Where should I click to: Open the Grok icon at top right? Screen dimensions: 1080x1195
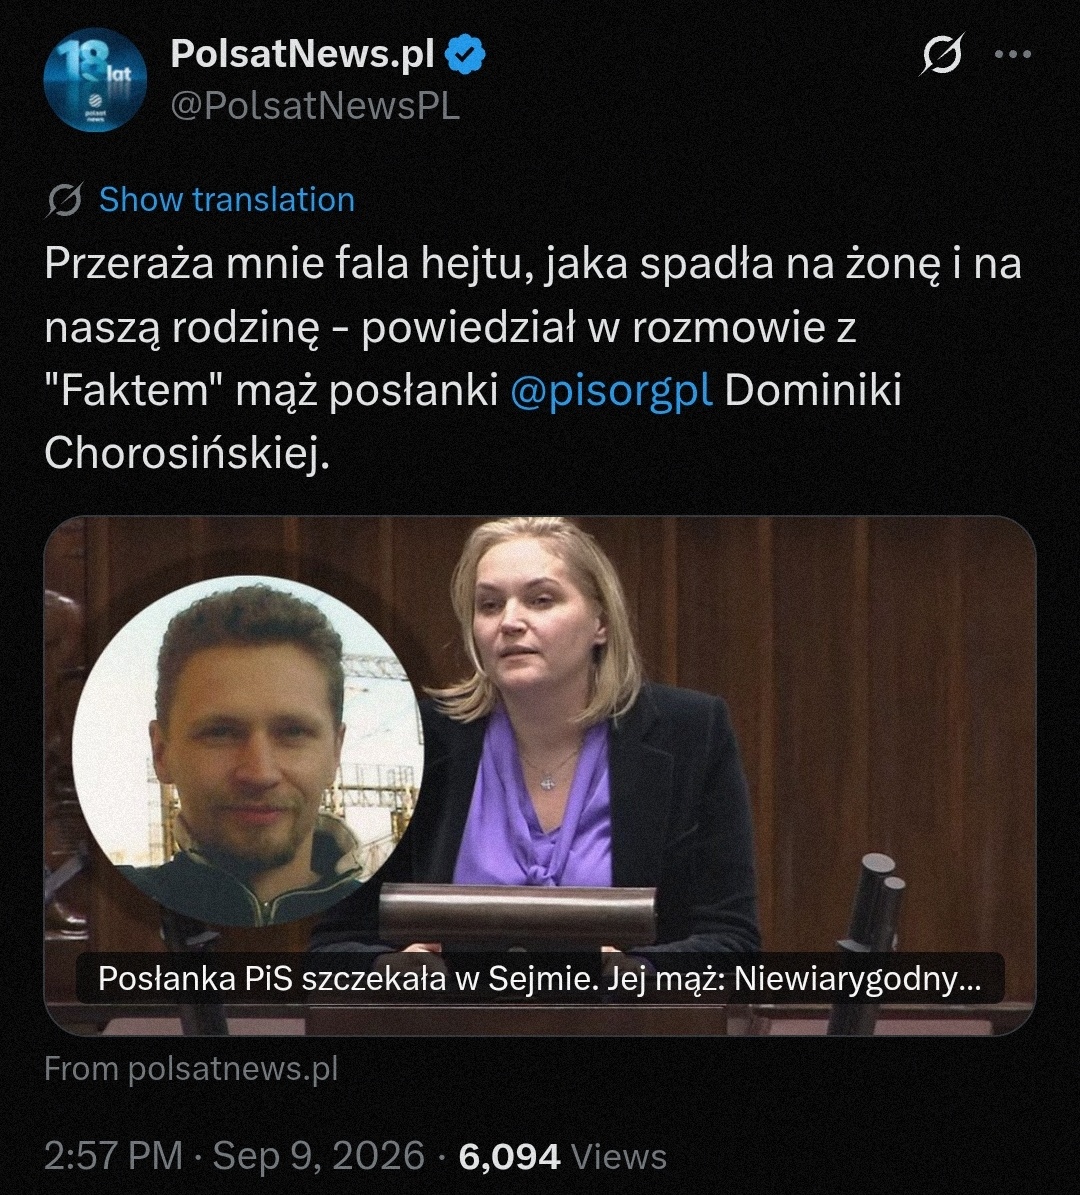[942, 54]
